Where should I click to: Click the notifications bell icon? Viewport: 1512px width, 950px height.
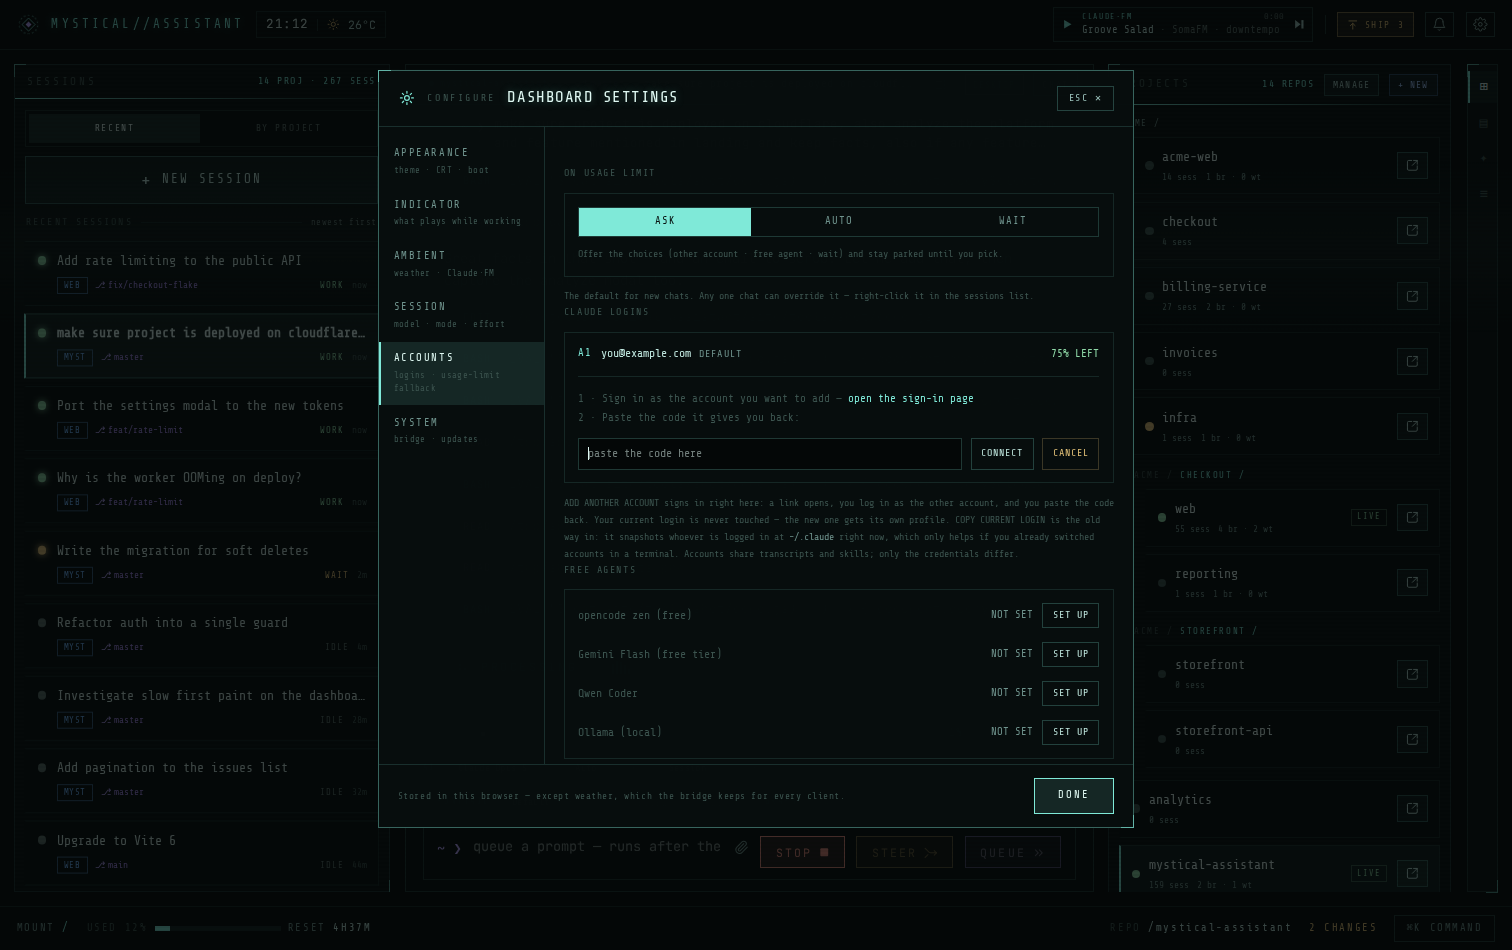click(x=1439, y=25)
